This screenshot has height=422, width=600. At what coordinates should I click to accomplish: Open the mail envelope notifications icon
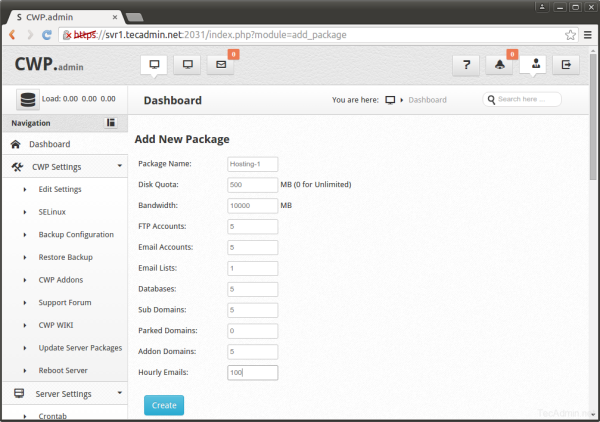[x=220, y=65]
